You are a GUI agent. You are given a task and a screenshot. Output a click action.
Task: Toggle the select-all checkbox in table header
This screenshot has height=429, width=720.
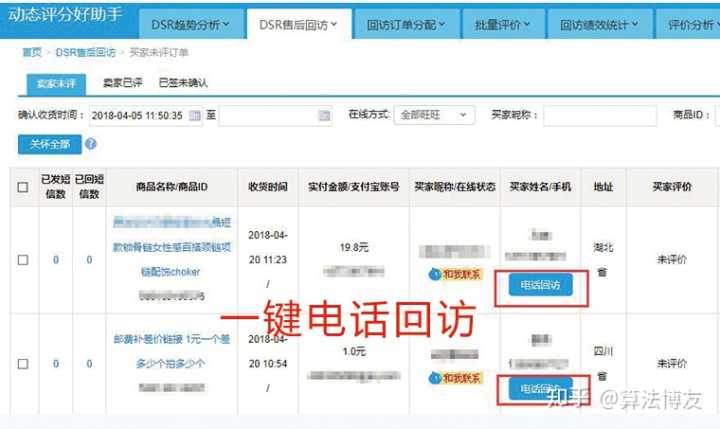[22, 187]
